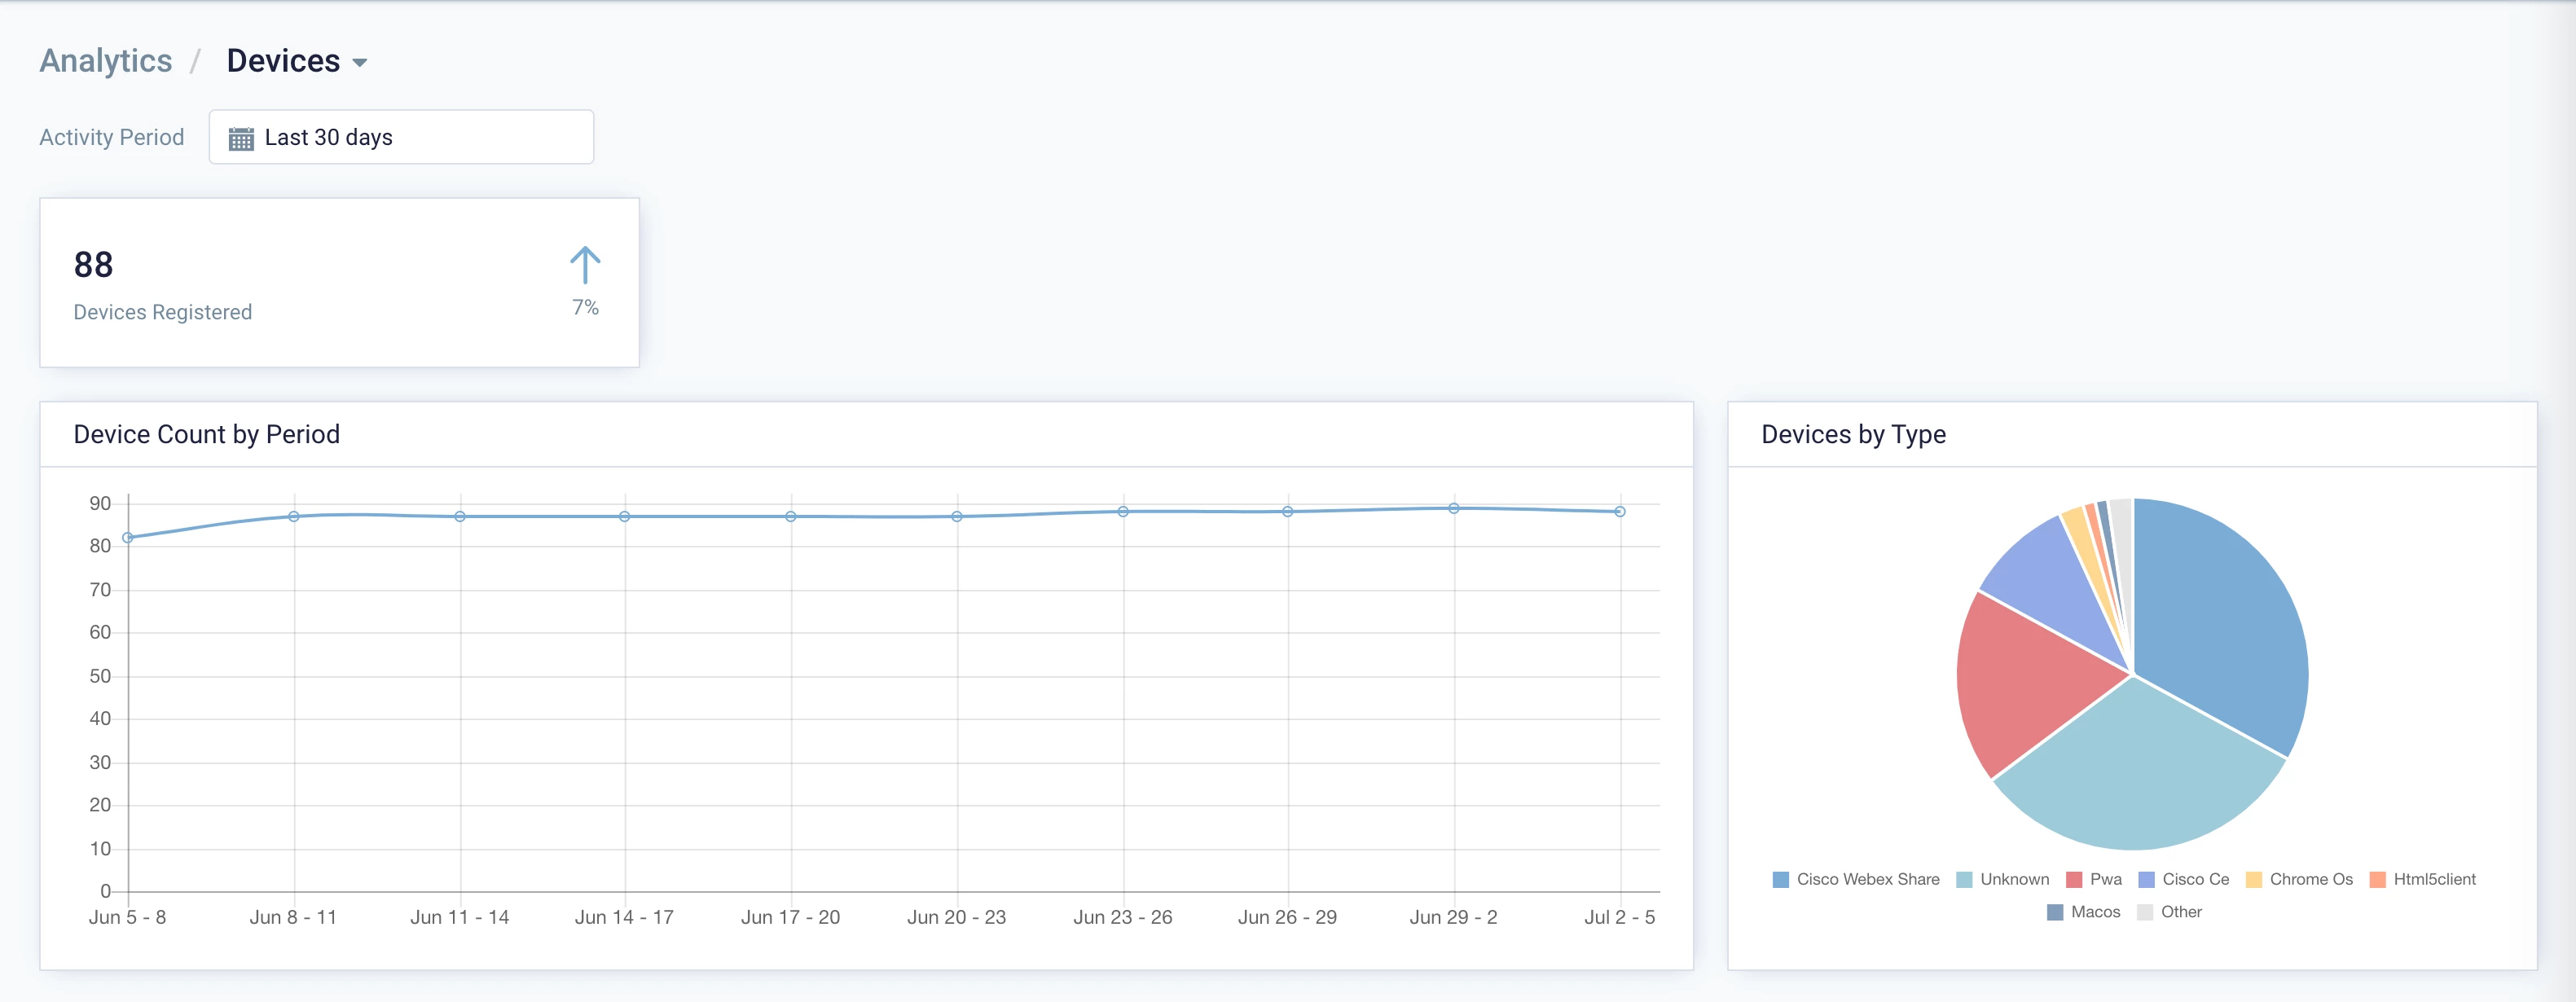
Task: Click the upward trend arrow icon
Action: coord(585,265)
